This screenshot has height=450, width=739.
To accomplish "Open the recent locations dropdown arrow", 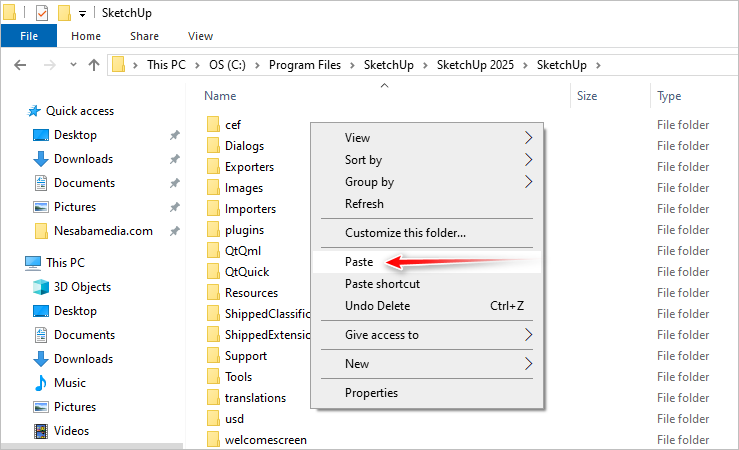I will 73,65.
